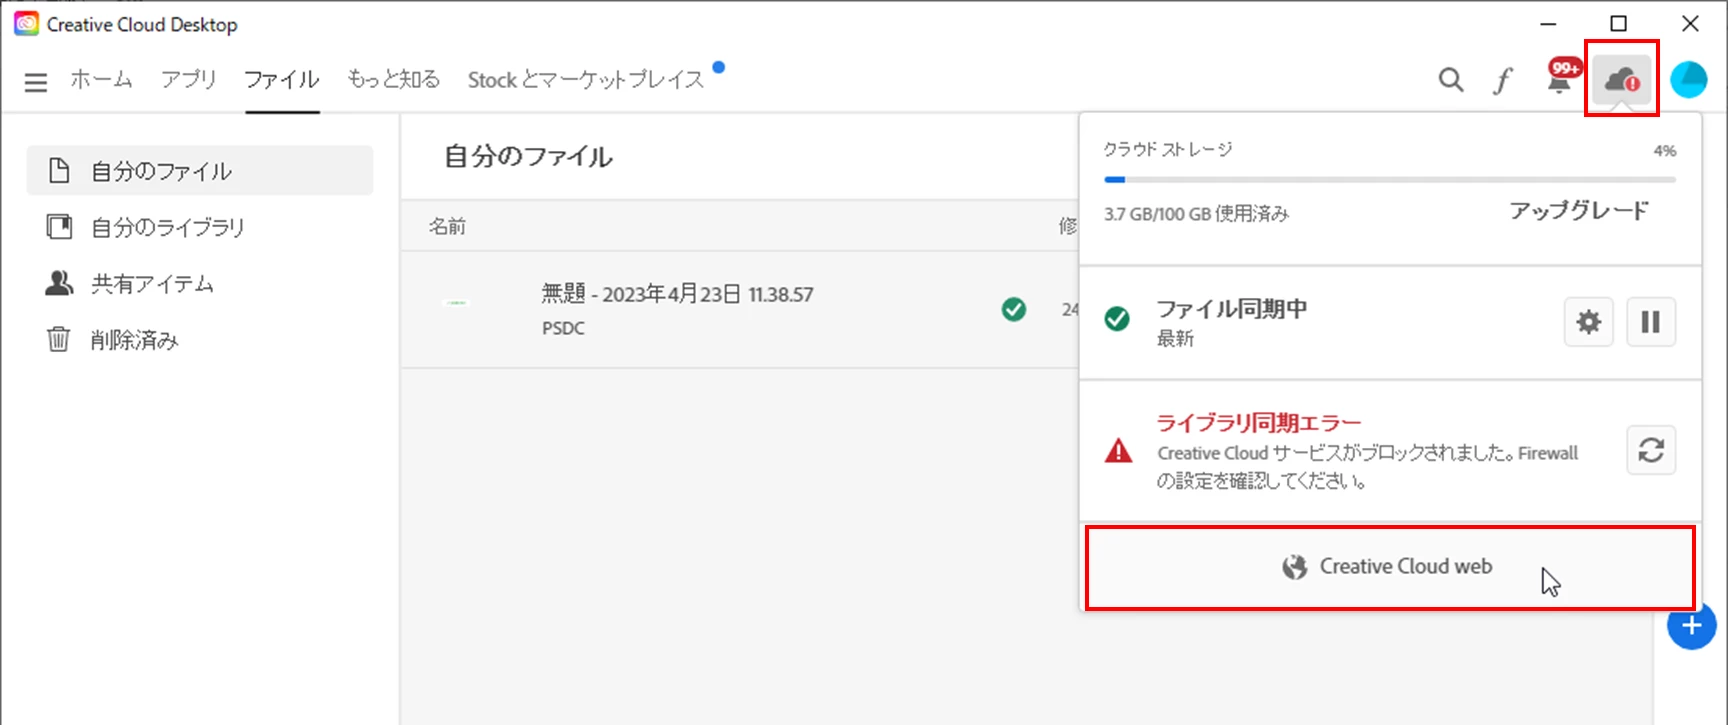Click the 3.7 GB/100 GB 使用済み text

point(1196,214)
